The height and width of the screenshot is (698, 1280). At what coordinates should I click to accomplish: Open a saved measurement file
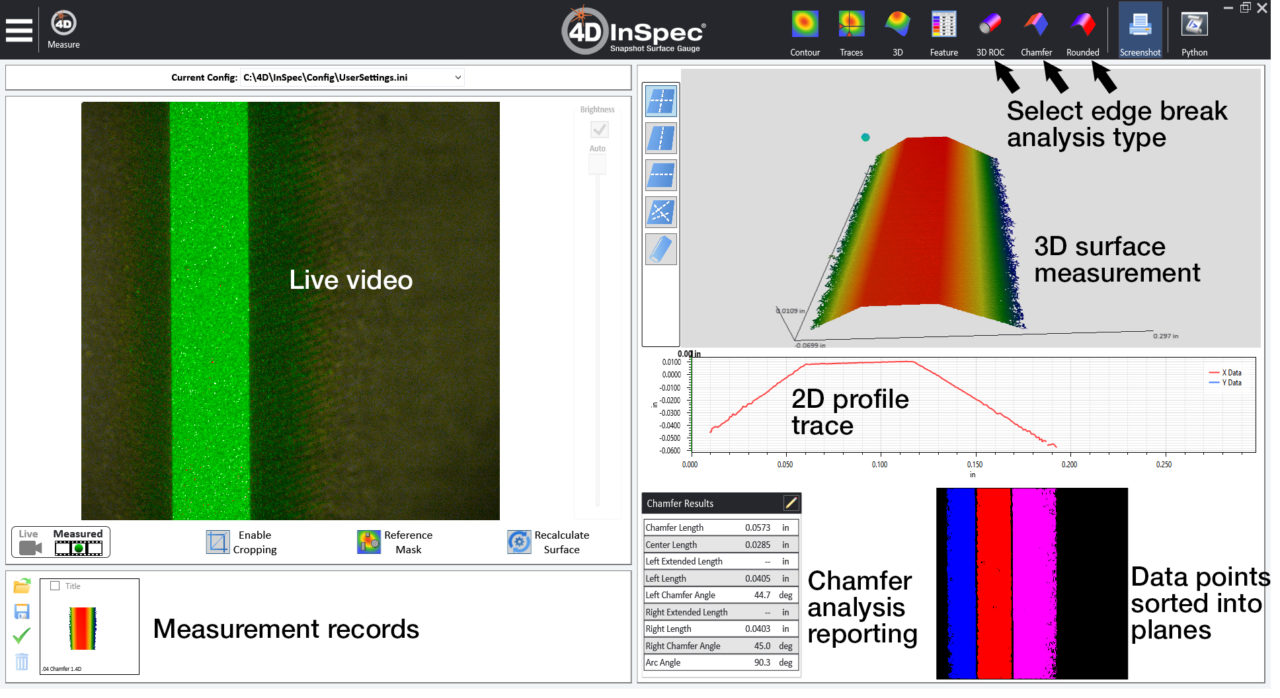click(20, 586)
